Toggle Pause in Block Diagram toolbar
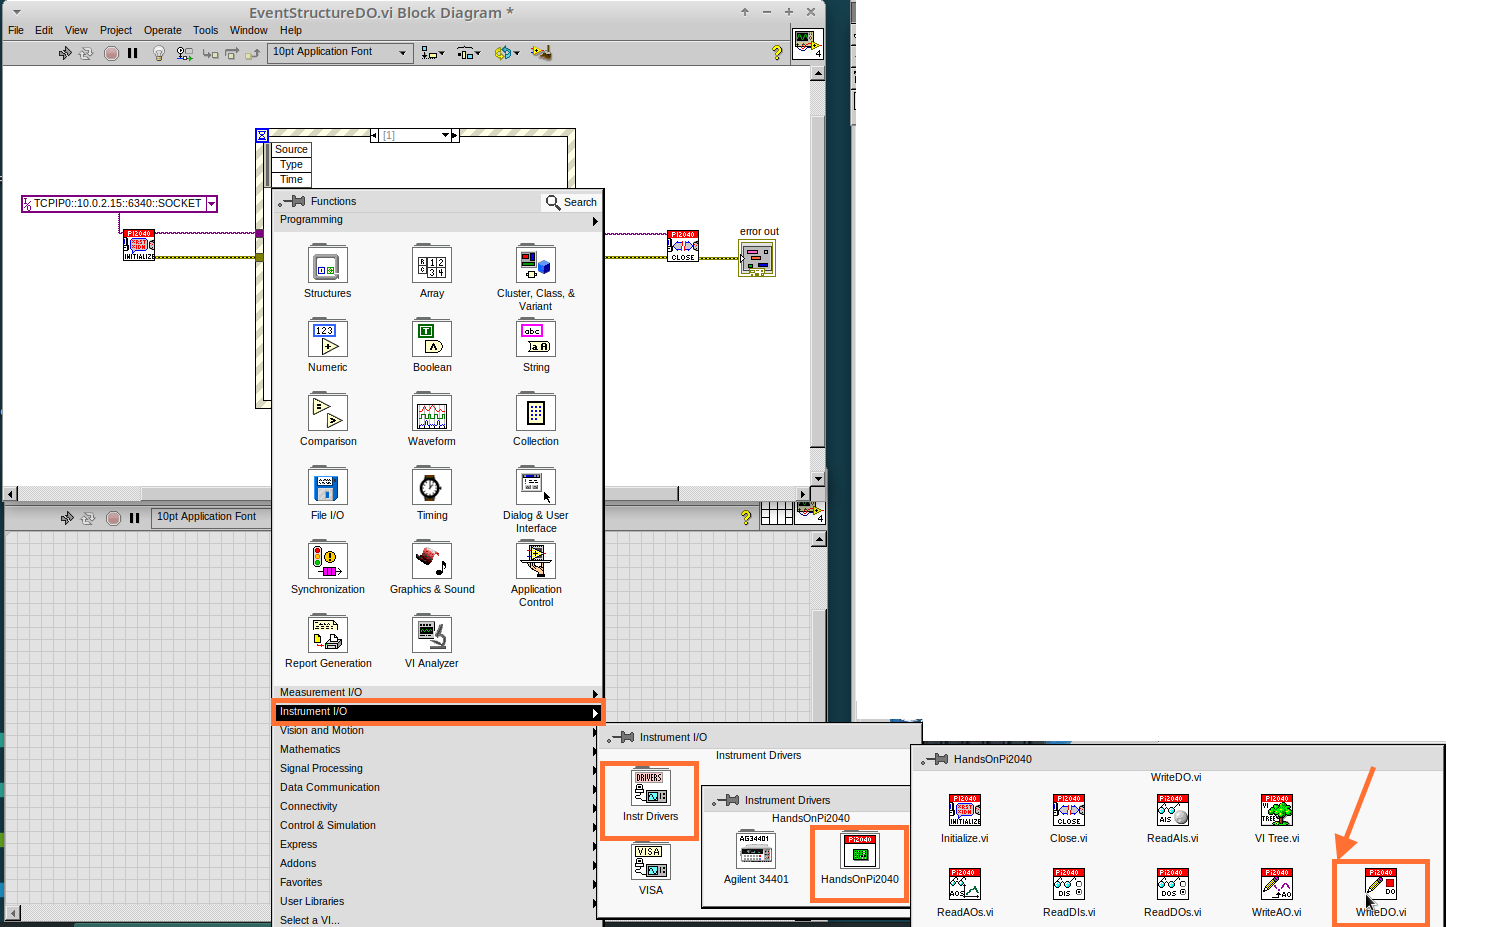Screen dimensions: 1495x927 [132, 53]
